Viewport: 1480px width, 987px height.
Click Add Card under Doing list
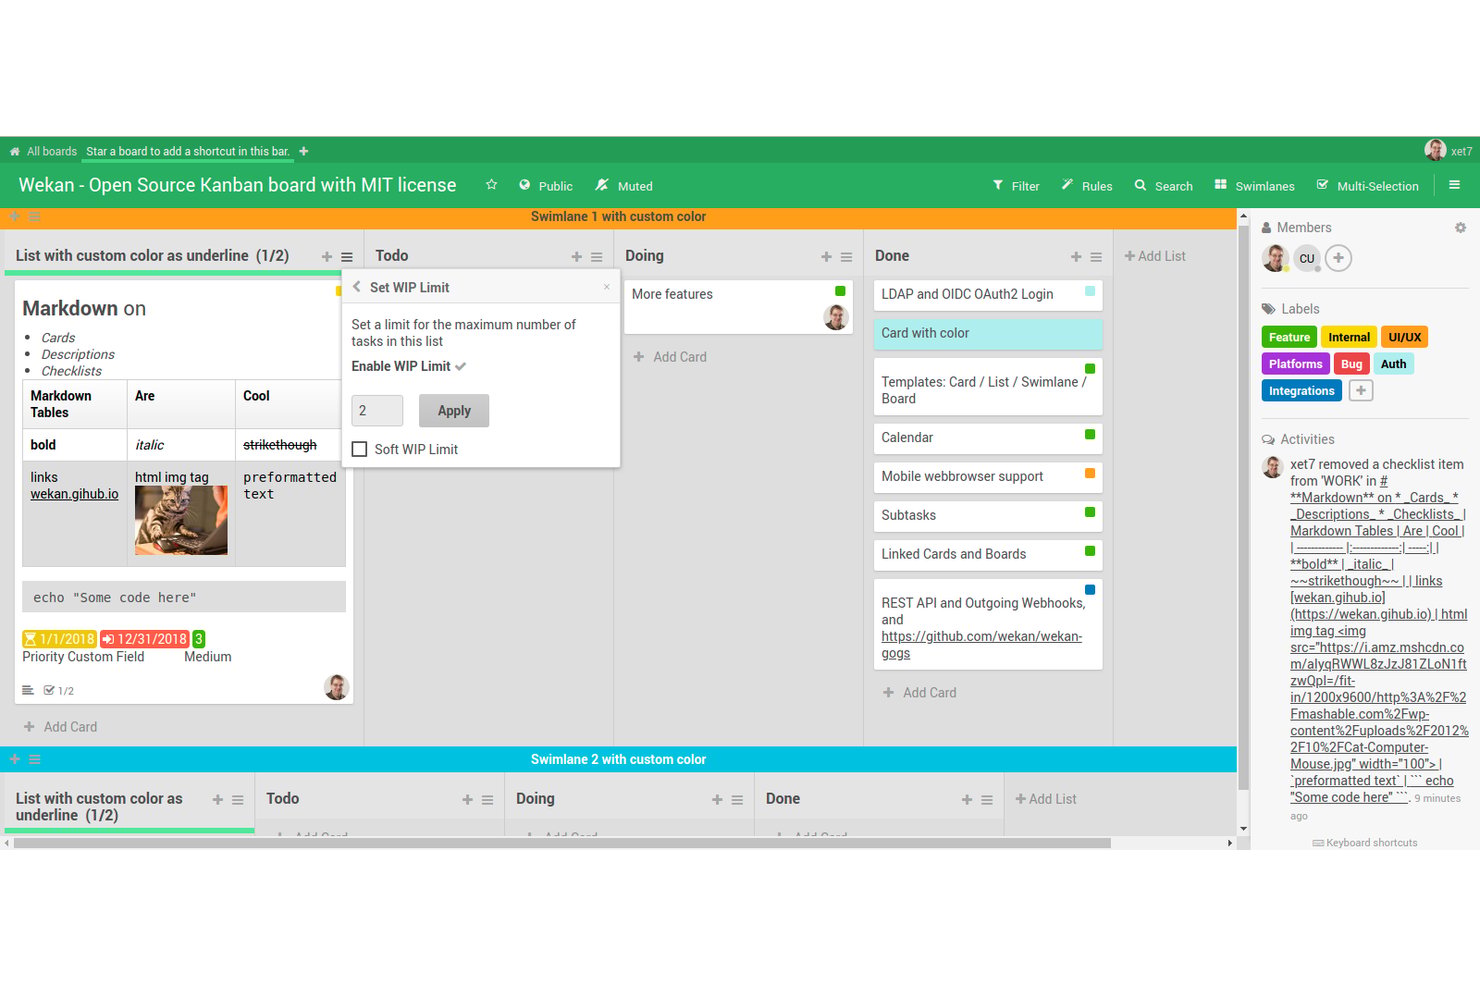670,357
